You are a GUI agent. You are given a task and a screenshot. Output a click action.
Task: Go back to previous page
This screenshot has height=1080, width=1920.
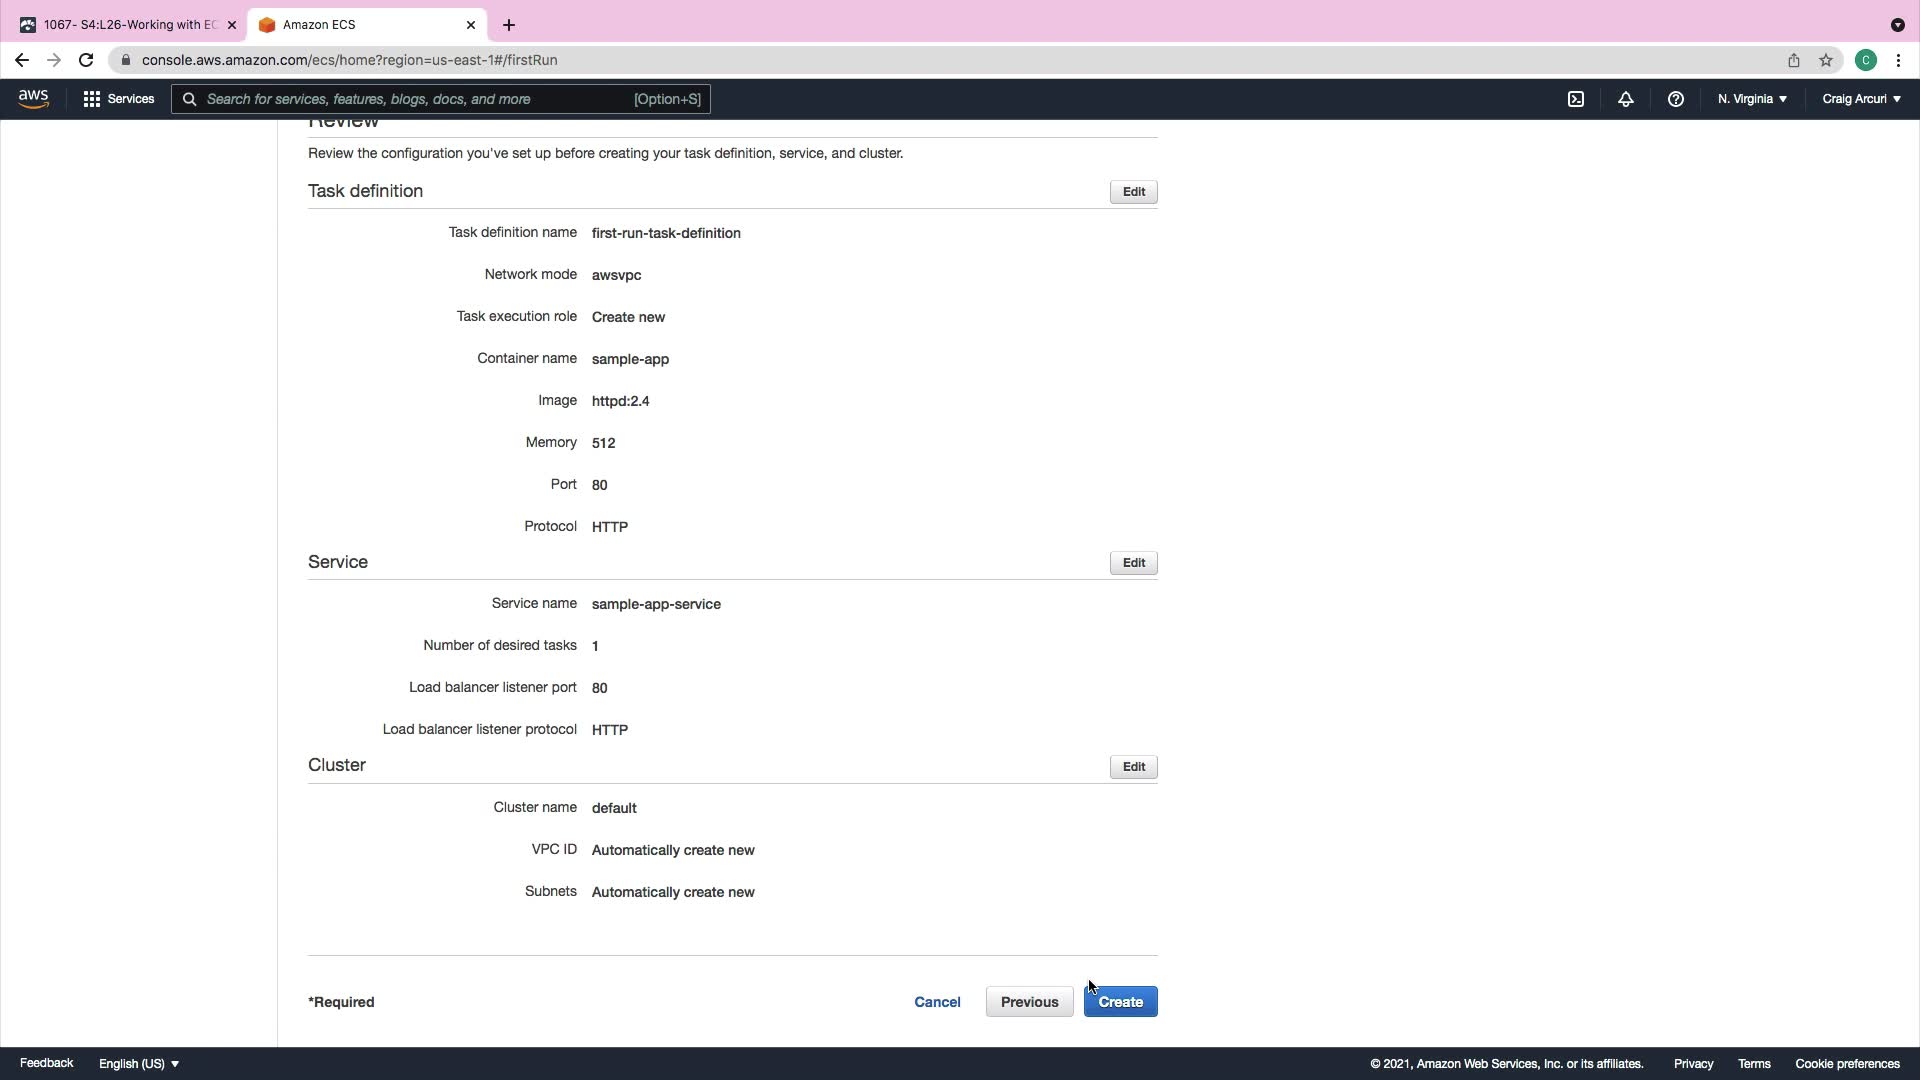pos(22,60)
